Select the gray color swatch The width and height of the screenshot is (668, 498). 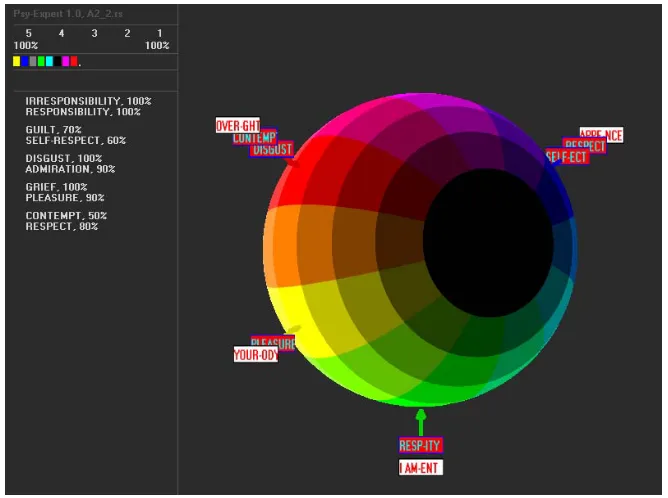tap(33, 61)
